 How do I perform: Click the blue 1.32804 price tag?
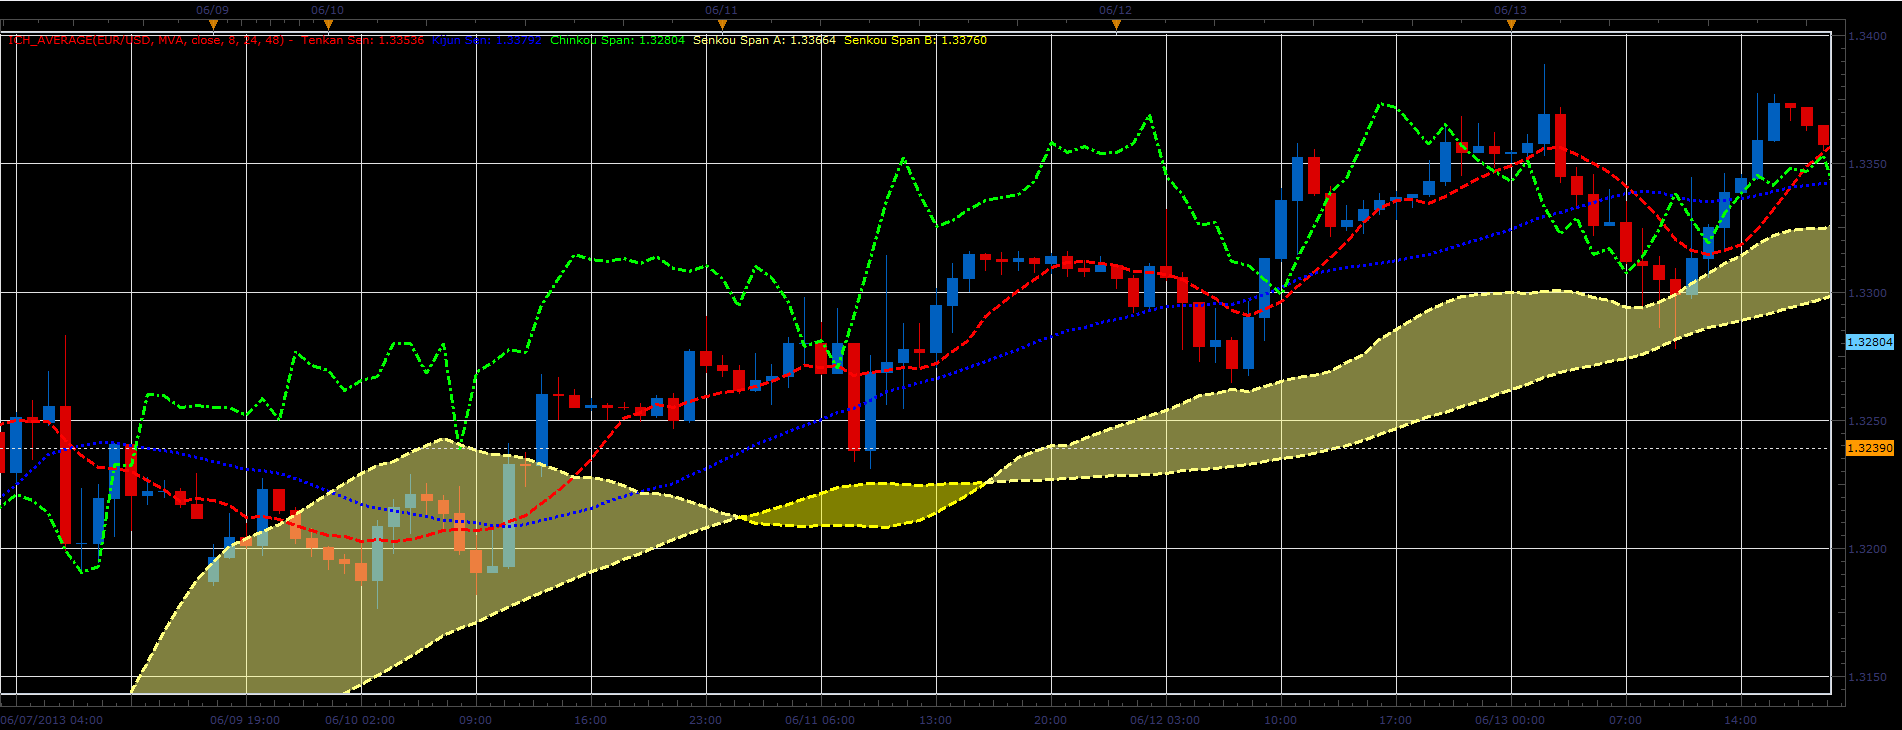point(1869,342)
